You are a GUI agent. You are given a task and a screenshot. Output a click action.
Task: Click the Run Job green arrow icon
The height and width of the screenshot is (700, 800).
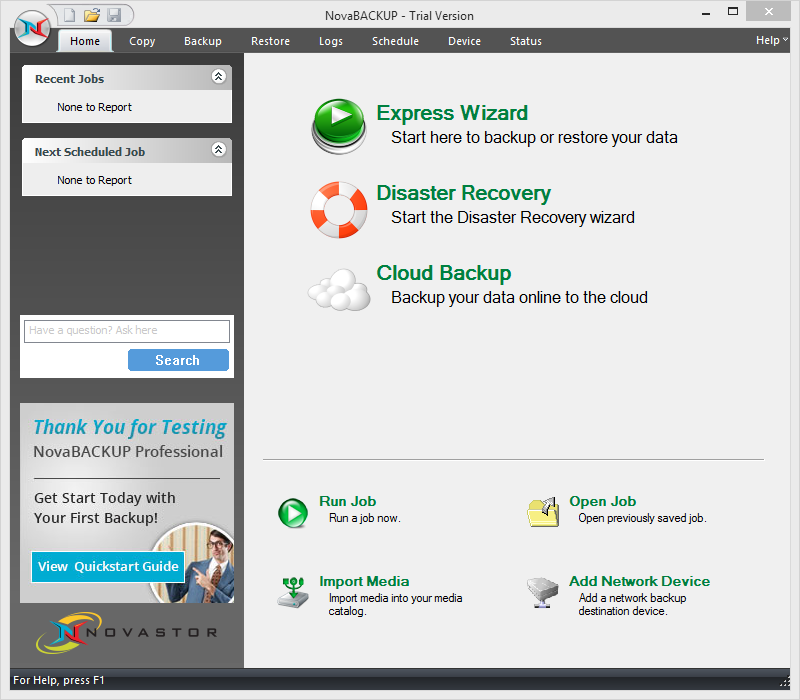coord(293,513)
